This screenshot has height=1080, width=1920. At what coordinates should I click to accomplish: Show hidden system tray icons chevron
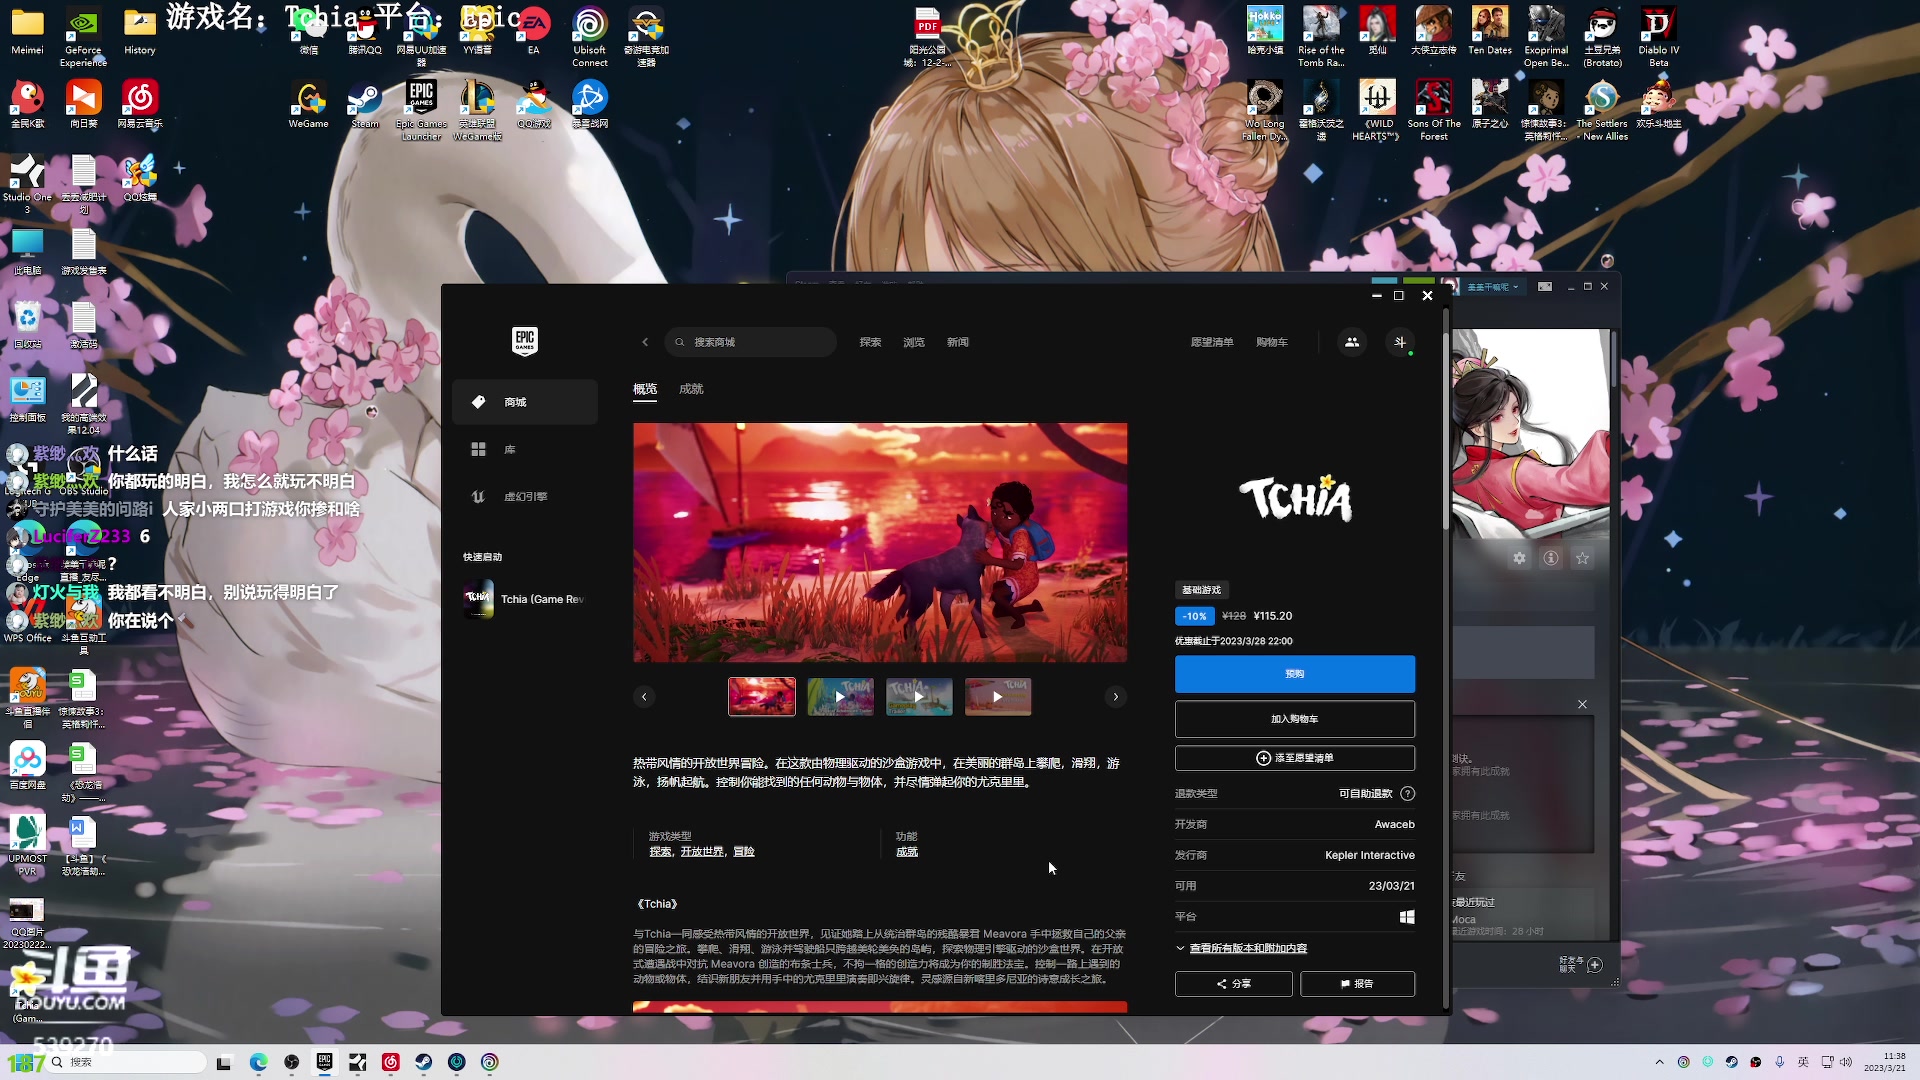1660,1062
